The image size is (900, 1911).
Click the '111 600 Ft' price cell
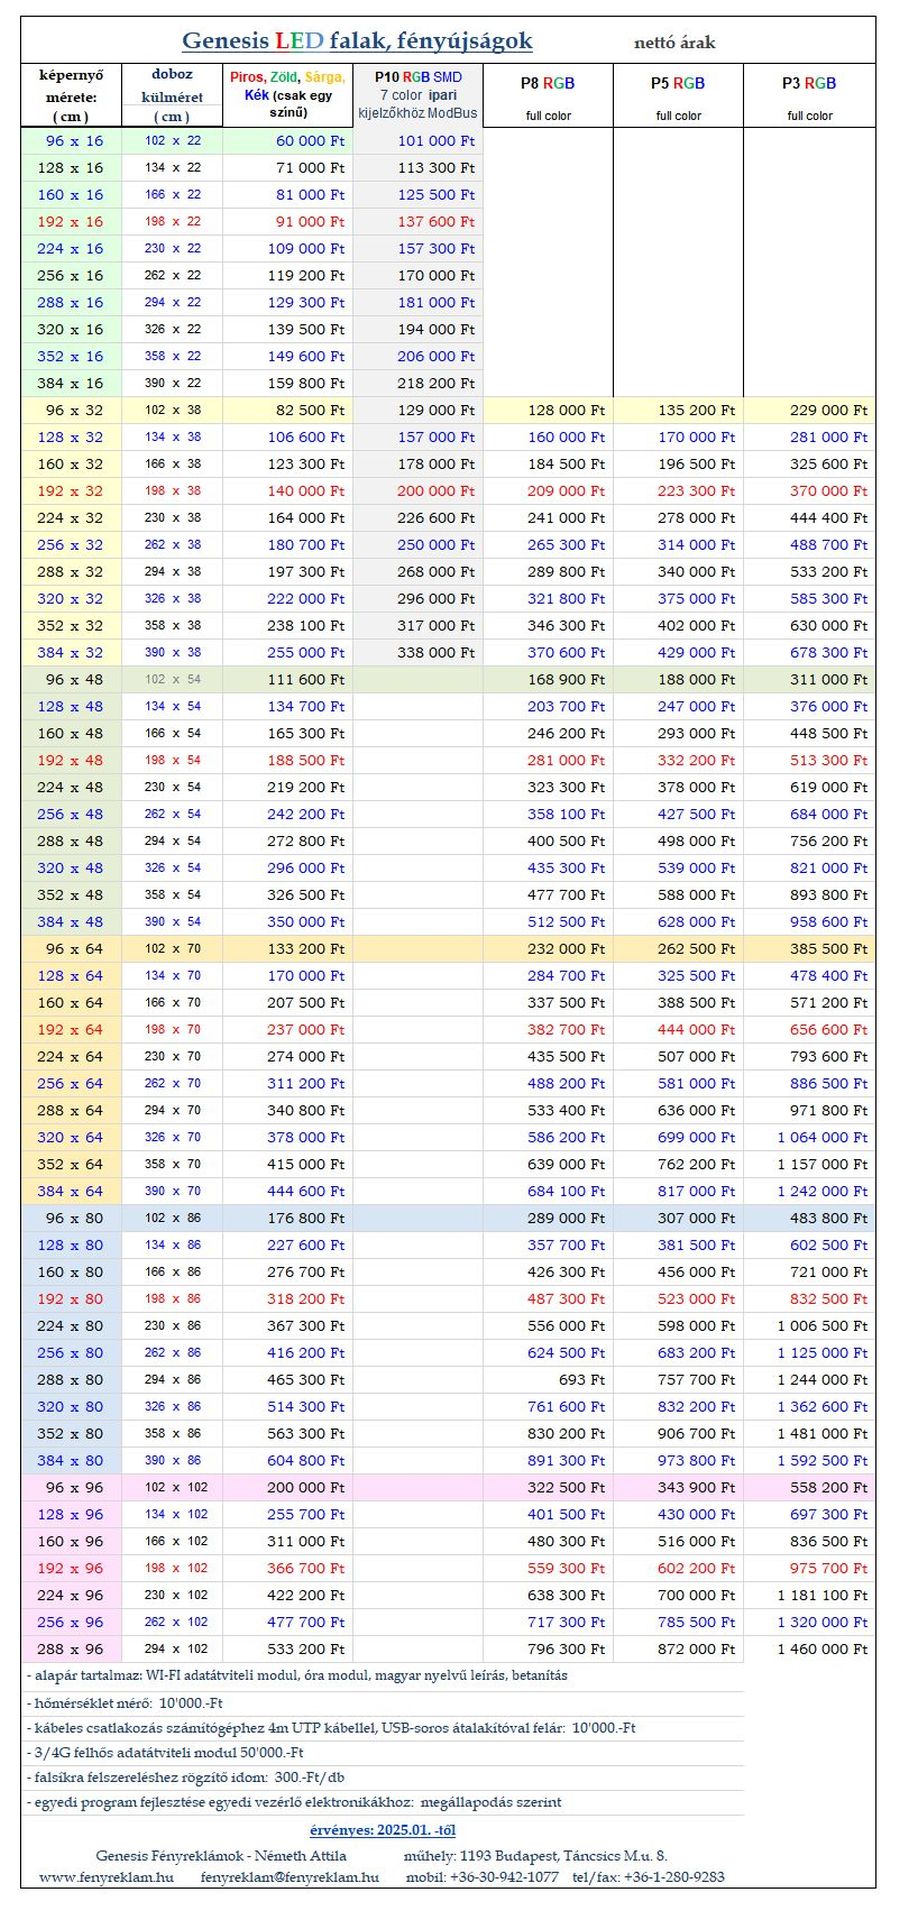288,679
